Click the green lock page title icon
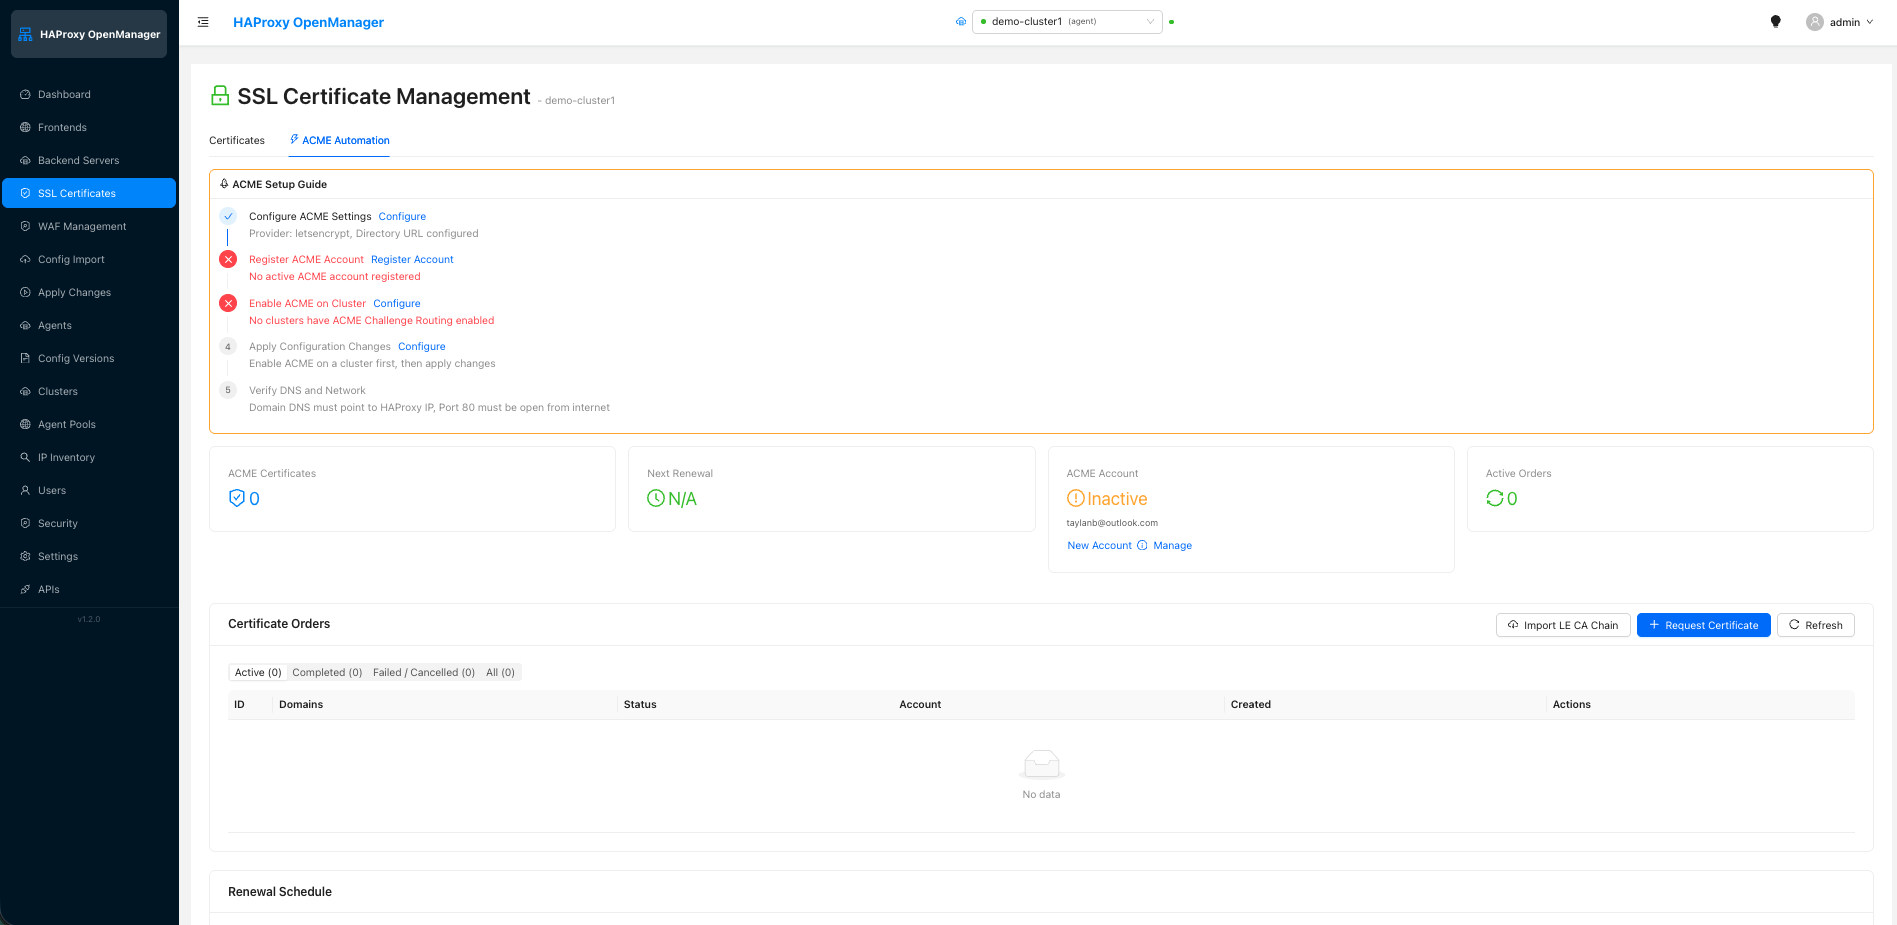 click(220, 96)
